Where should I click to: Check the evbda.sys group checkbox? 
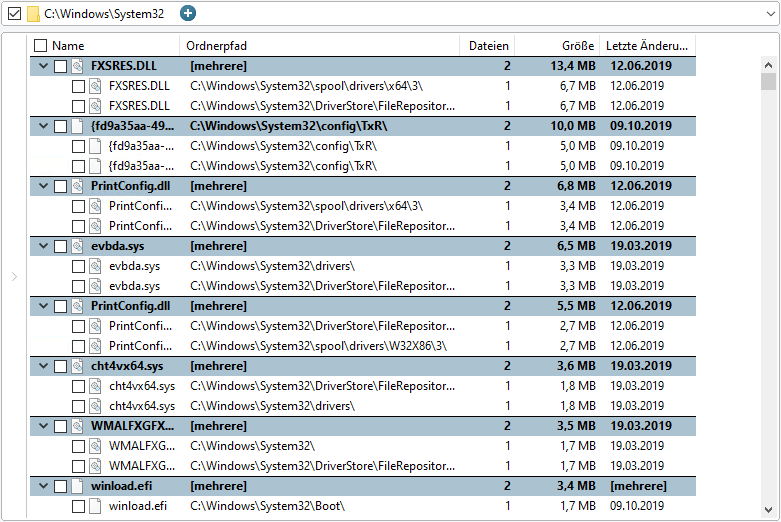pyautogui.click(x=60, y=246)
